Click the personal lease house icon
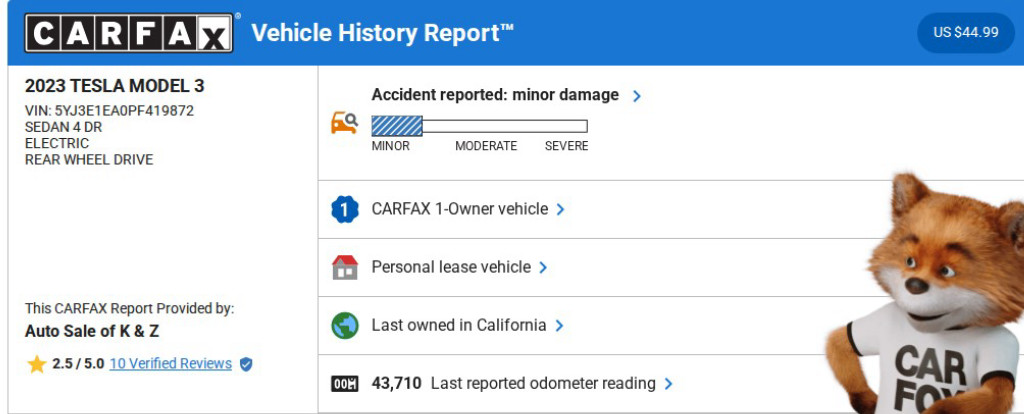1024x414 pixels. (344, 268)
